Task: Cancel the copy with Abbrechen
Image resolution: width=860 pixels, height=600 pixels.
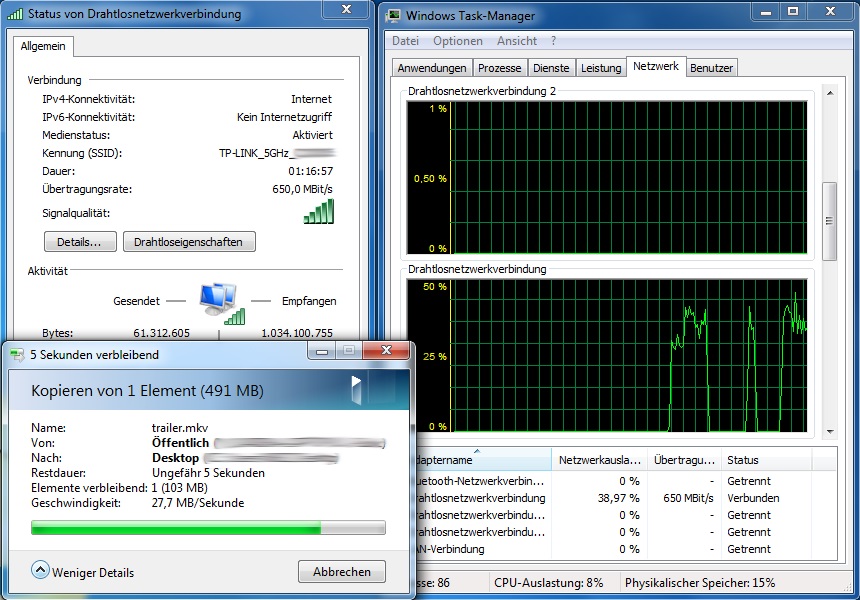Action: pyautogui.click(x=342, y=571)
